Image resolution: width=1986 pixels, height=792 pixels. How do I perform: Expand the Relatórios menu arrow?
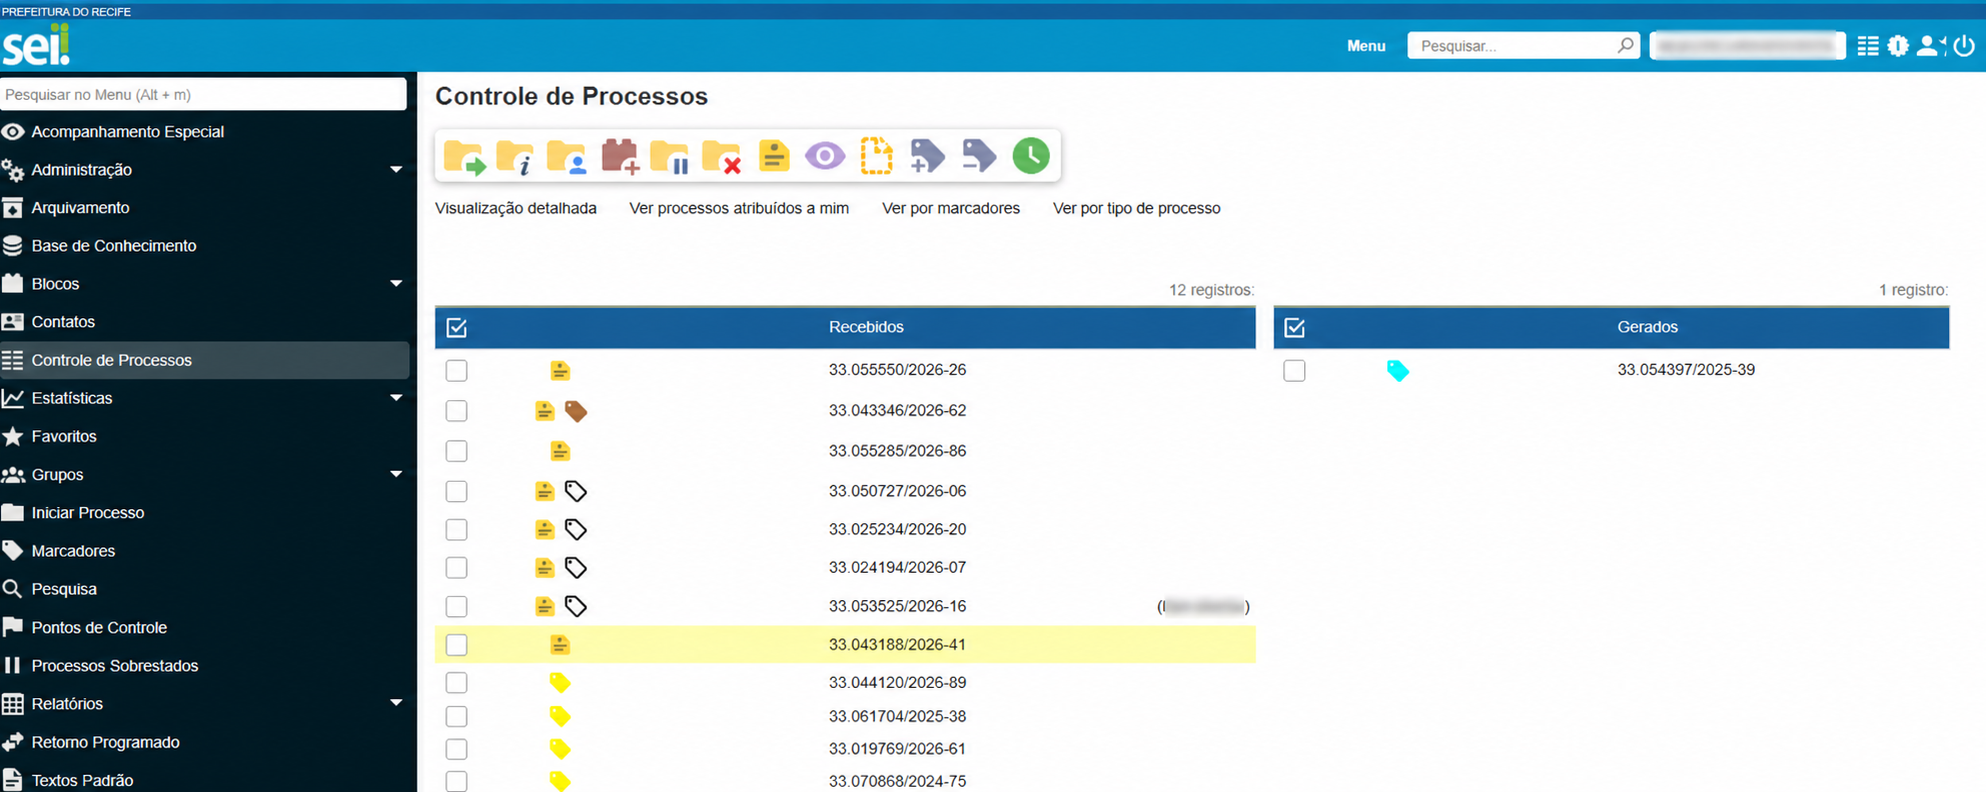click(x=396, y=703)
